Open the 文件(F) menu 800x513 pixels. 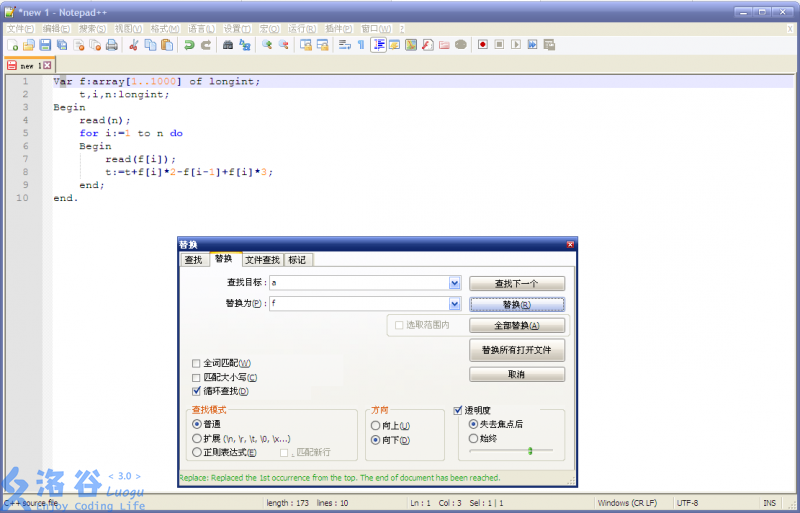tap(20, 29)
